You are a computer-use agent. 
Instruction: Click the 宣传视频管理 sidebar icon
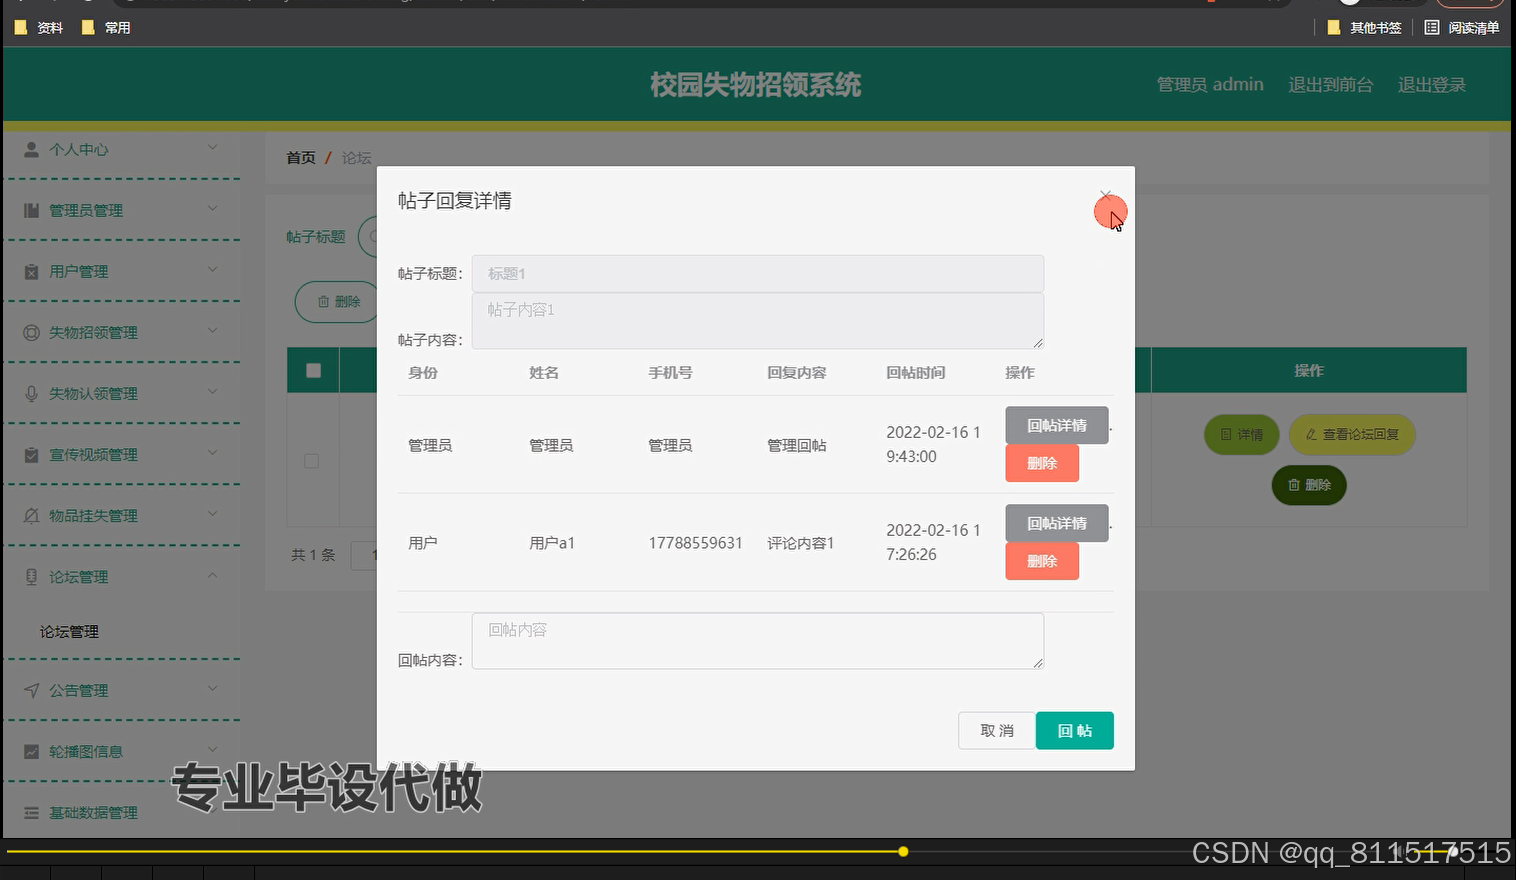31,454
